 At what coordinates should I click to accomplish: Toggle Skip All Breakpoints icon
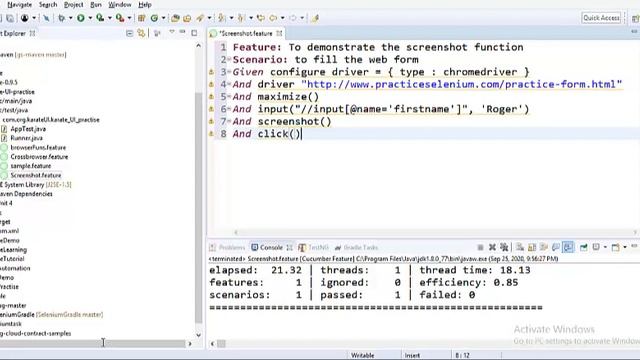[x=46, y=18]
